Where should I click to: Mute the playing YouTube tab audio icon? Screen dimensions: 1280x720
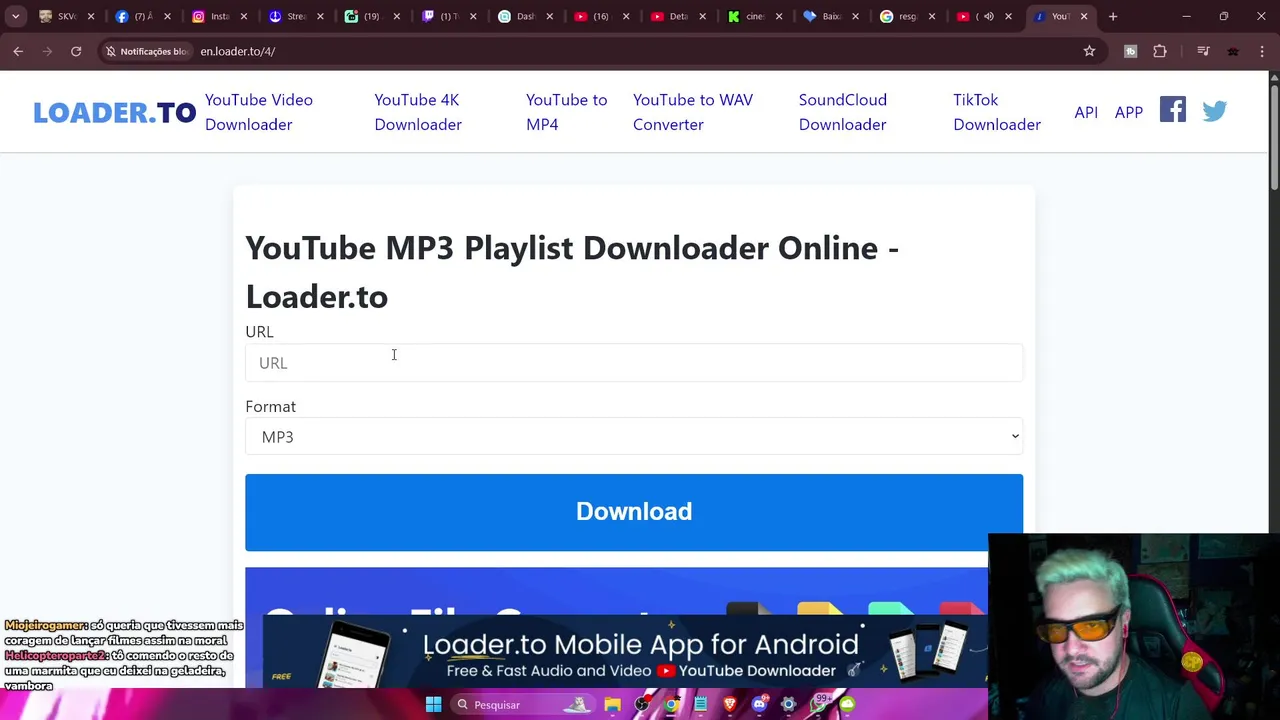pos(988,16)
